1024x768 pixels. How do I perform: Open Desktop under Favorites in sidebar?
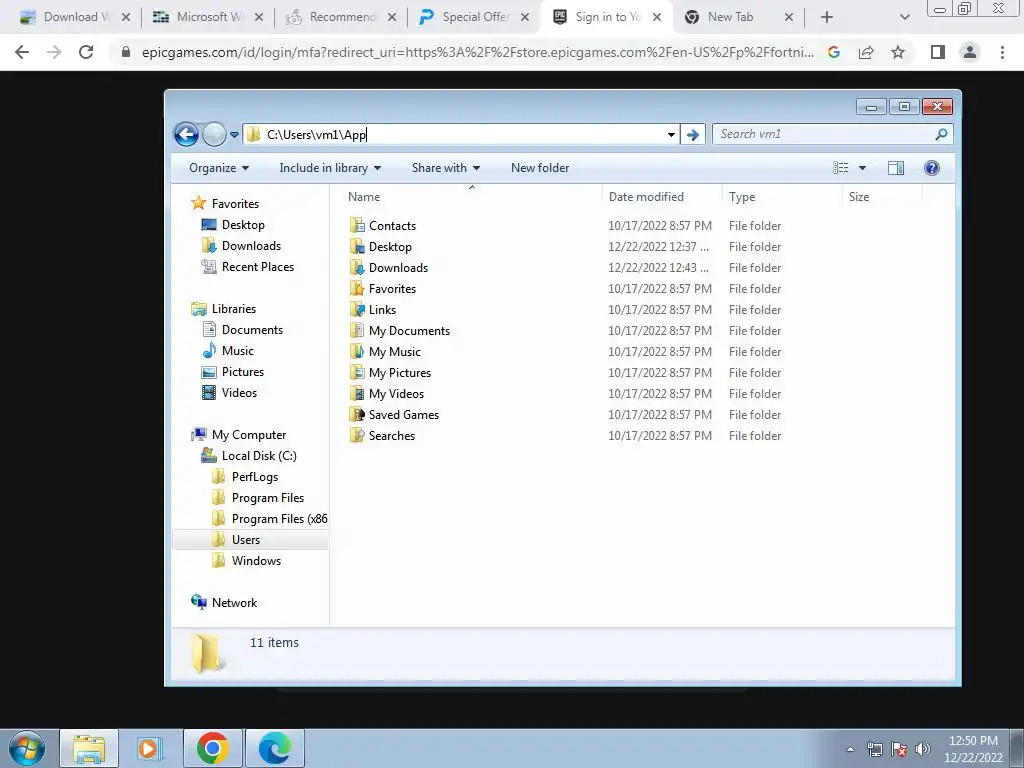click(243, 225)
